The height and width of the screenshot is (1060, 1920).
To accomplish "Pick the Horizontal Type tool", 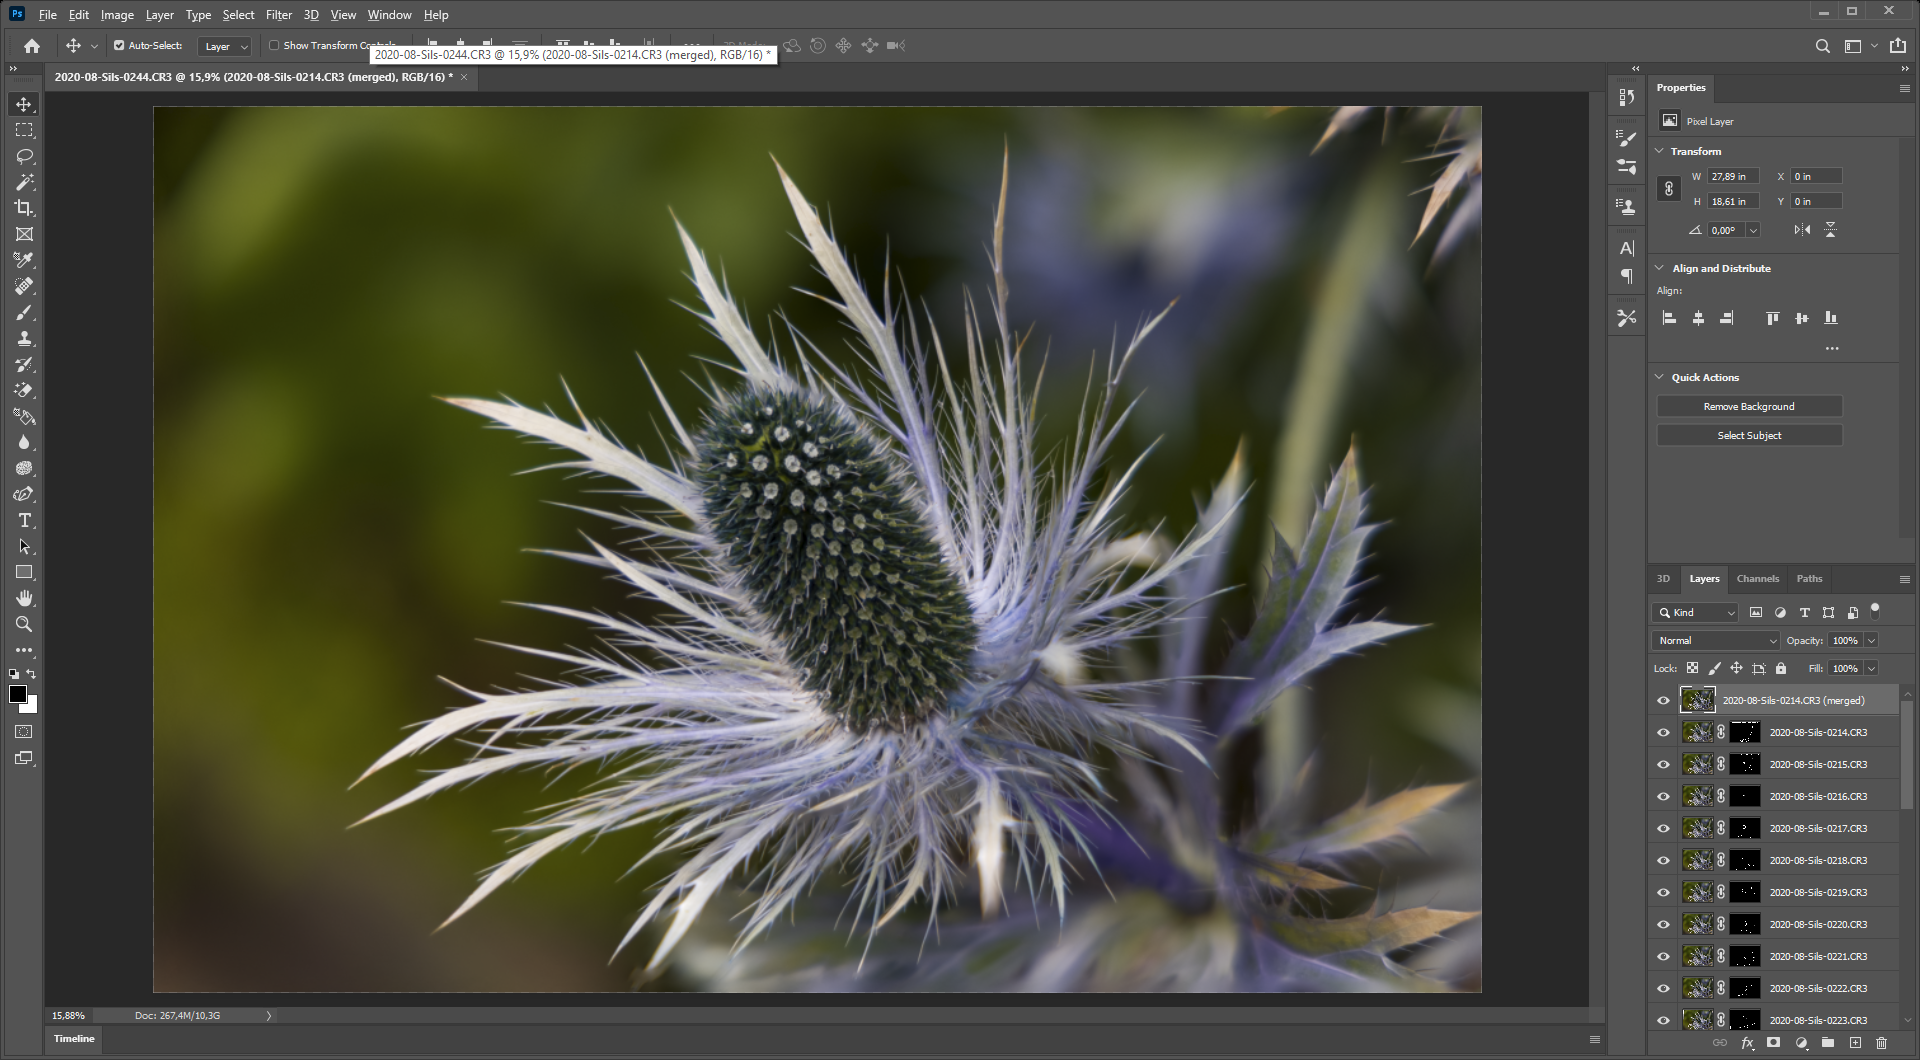I will (24, 521).
